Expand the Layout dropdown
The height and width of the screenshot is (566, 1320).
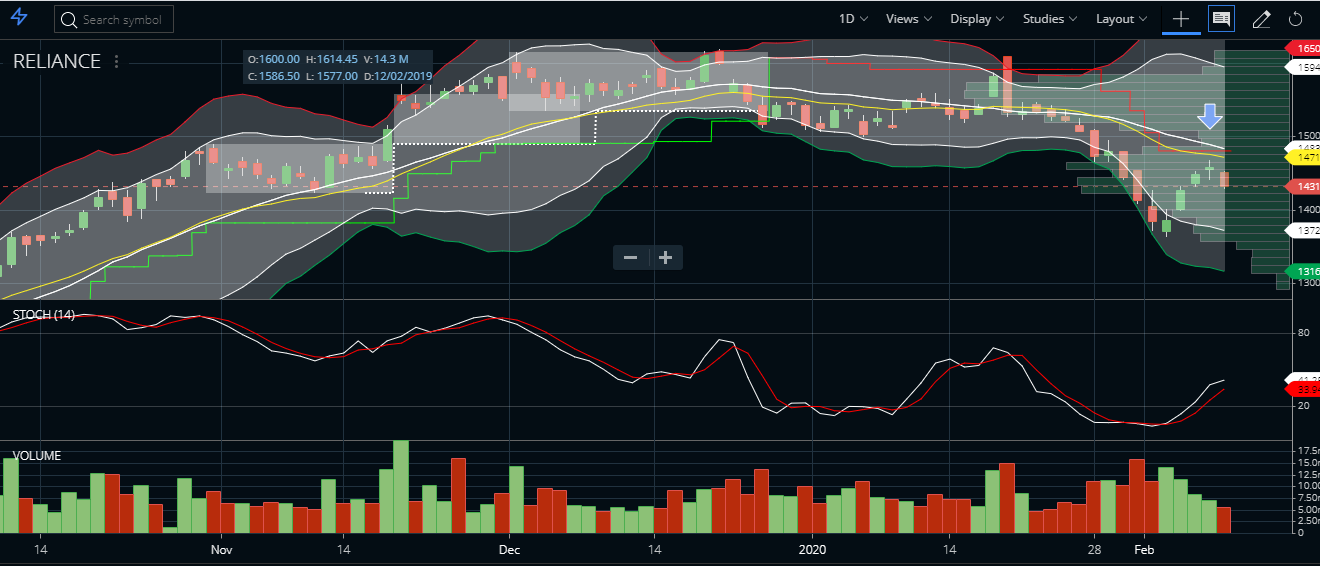pos(1122,19)
